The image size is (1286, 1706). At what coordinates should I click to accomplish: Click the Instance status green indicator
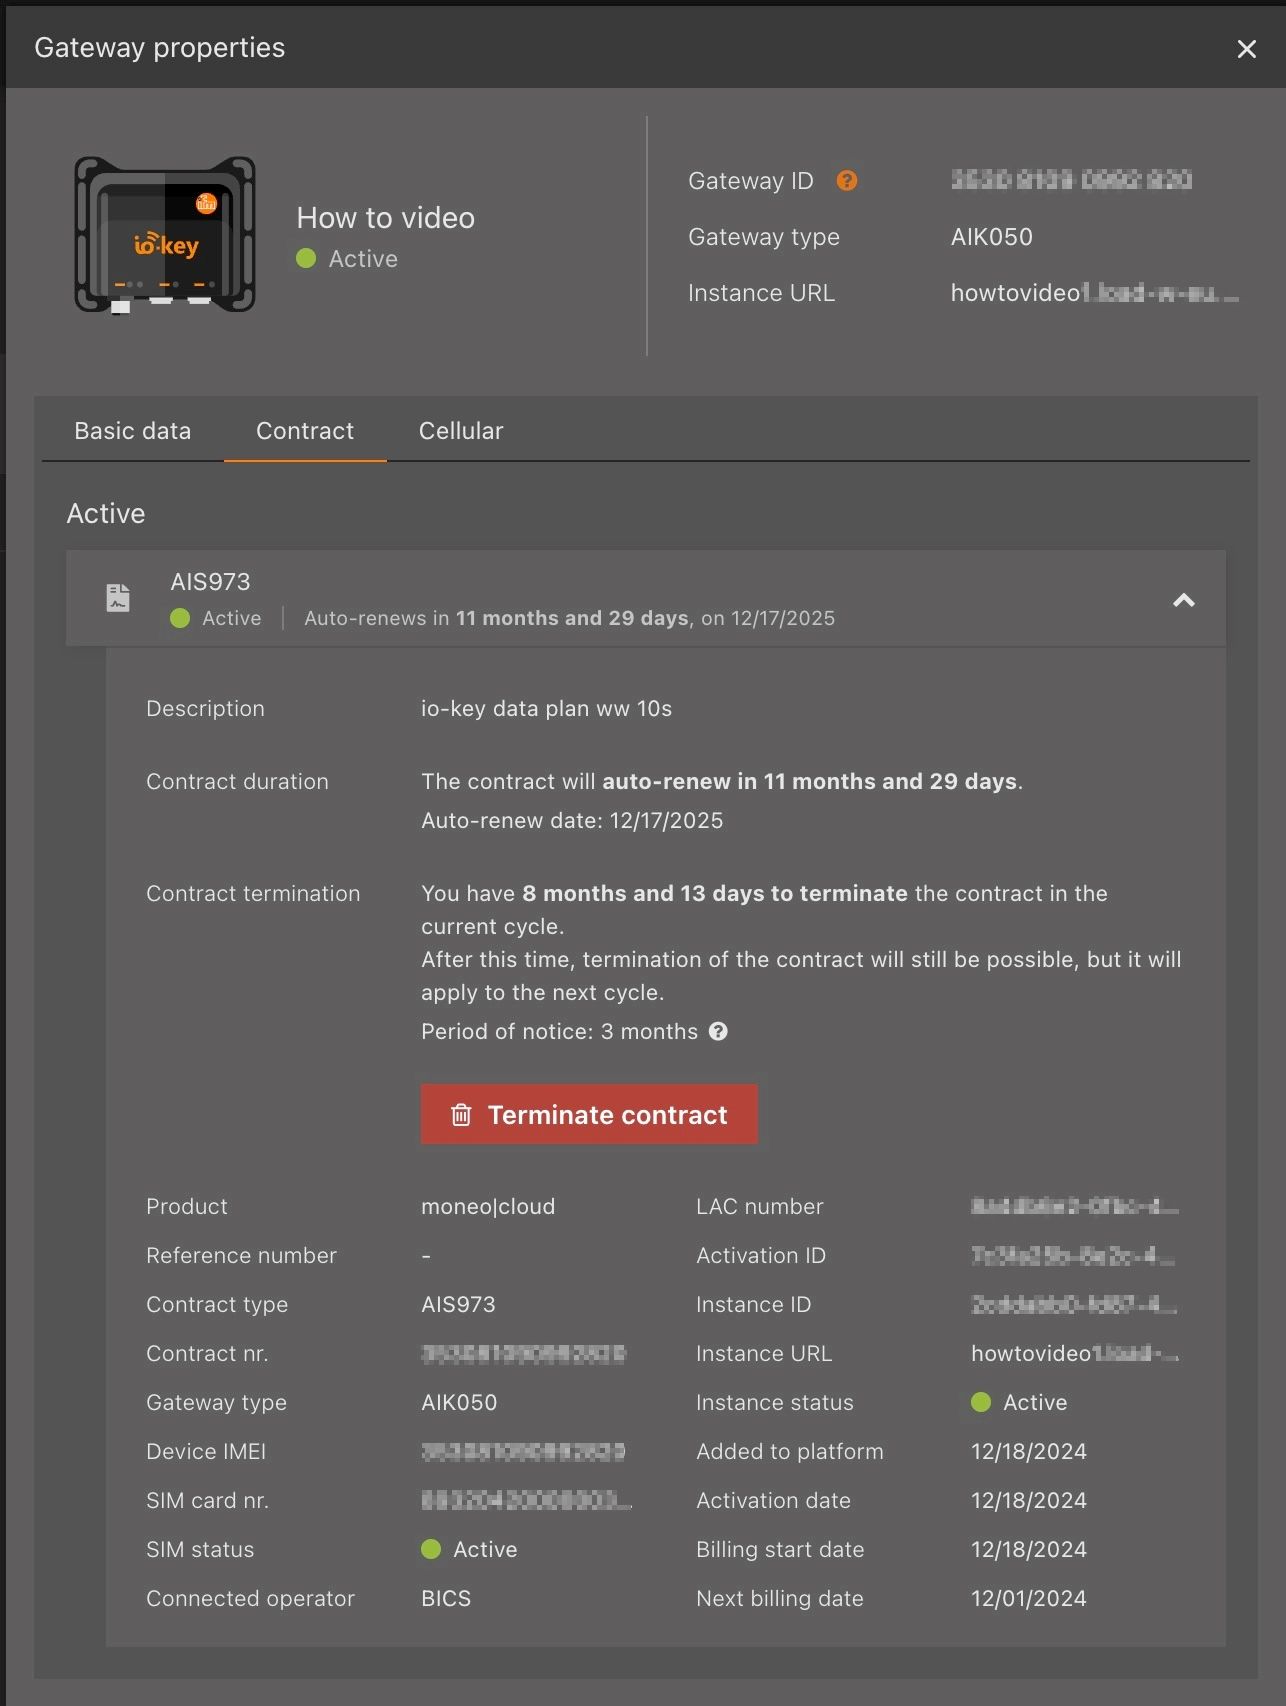click(981, 1402)
